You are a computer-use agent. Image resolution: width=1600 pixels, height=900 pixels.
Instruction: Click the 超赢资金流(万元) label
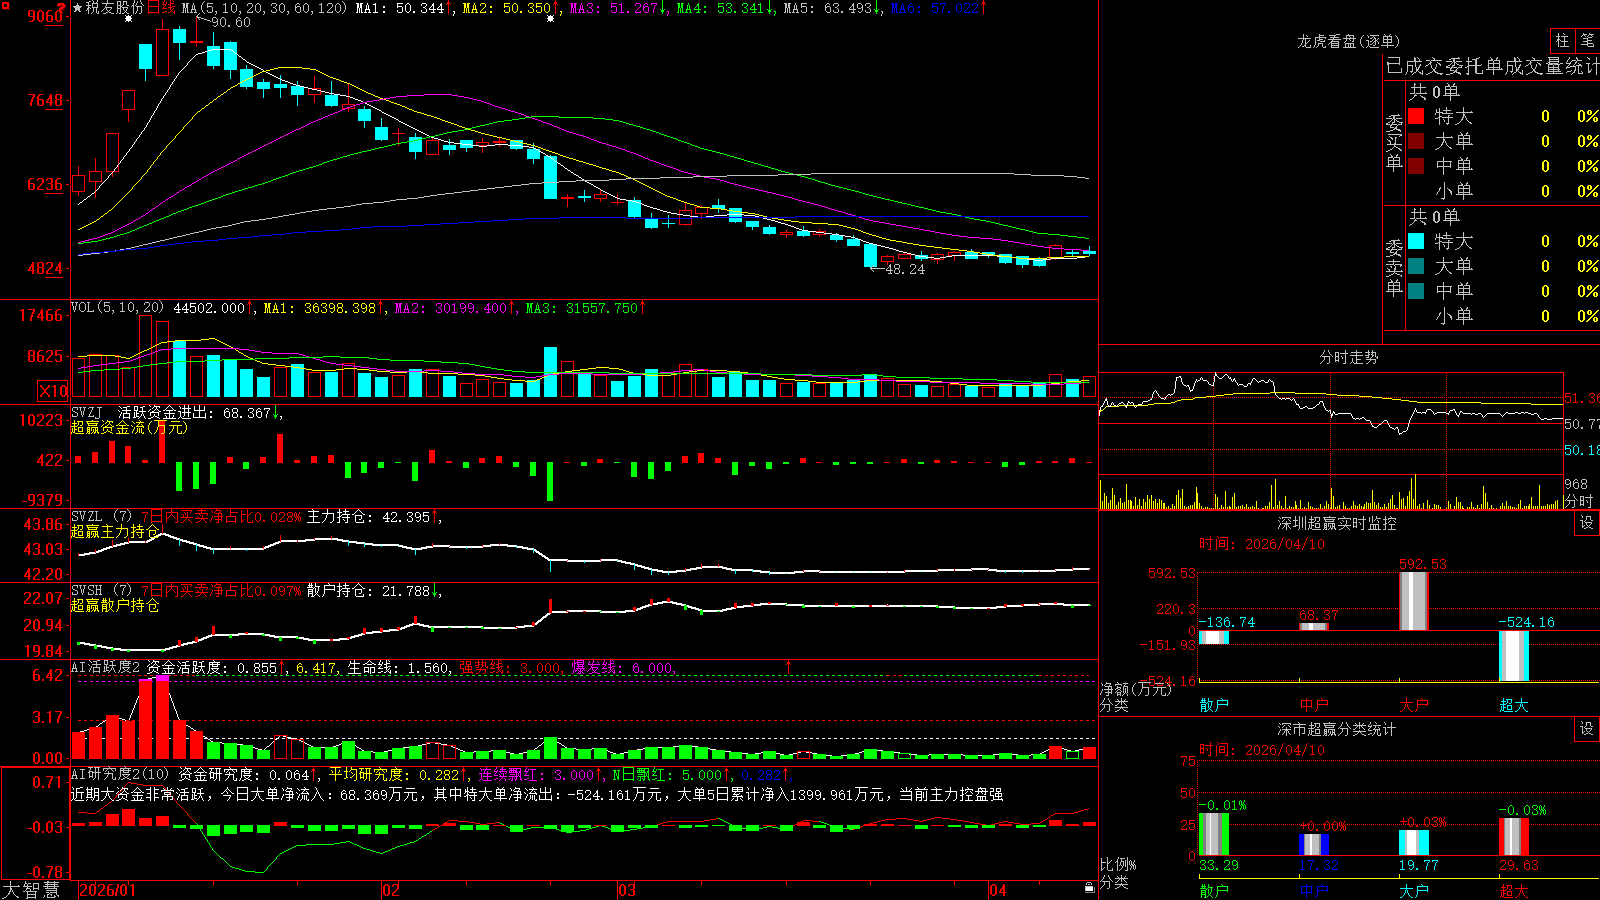129,427
